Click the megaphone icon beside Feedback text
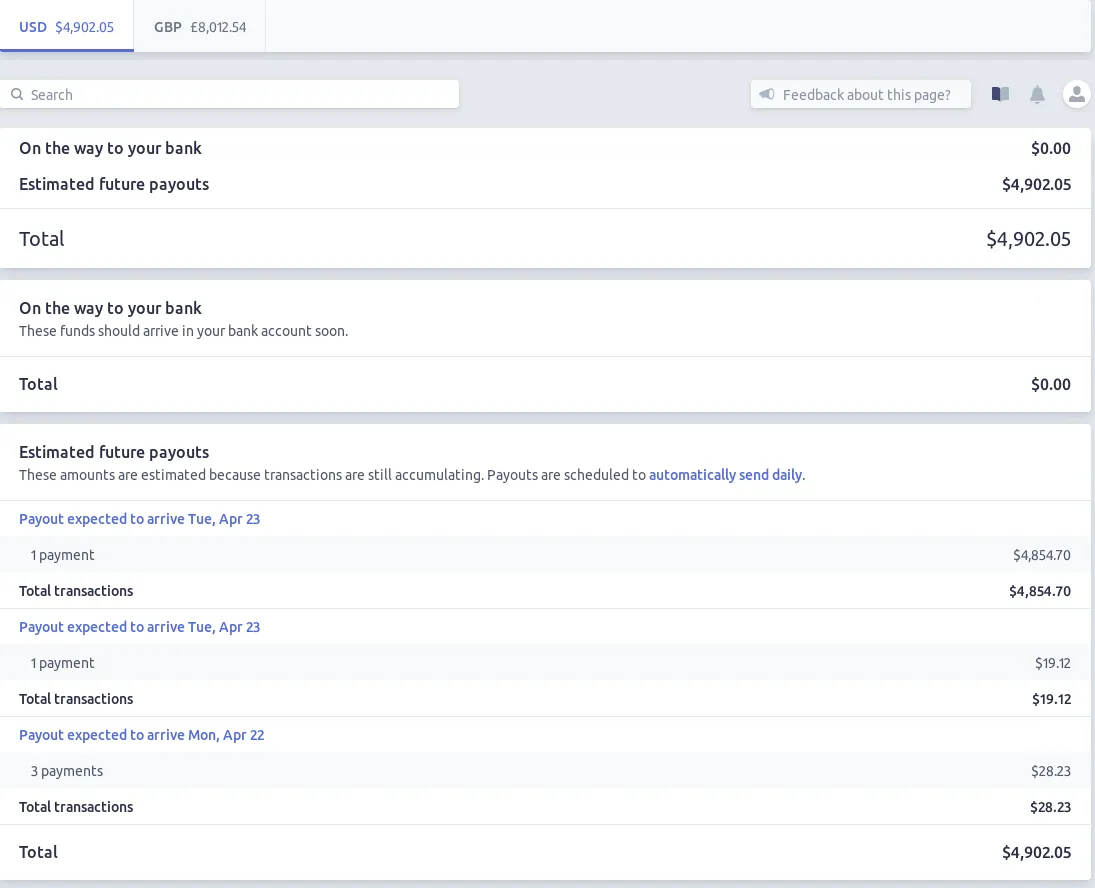The width and height of the screenshot is (1095, 888). 767,95
